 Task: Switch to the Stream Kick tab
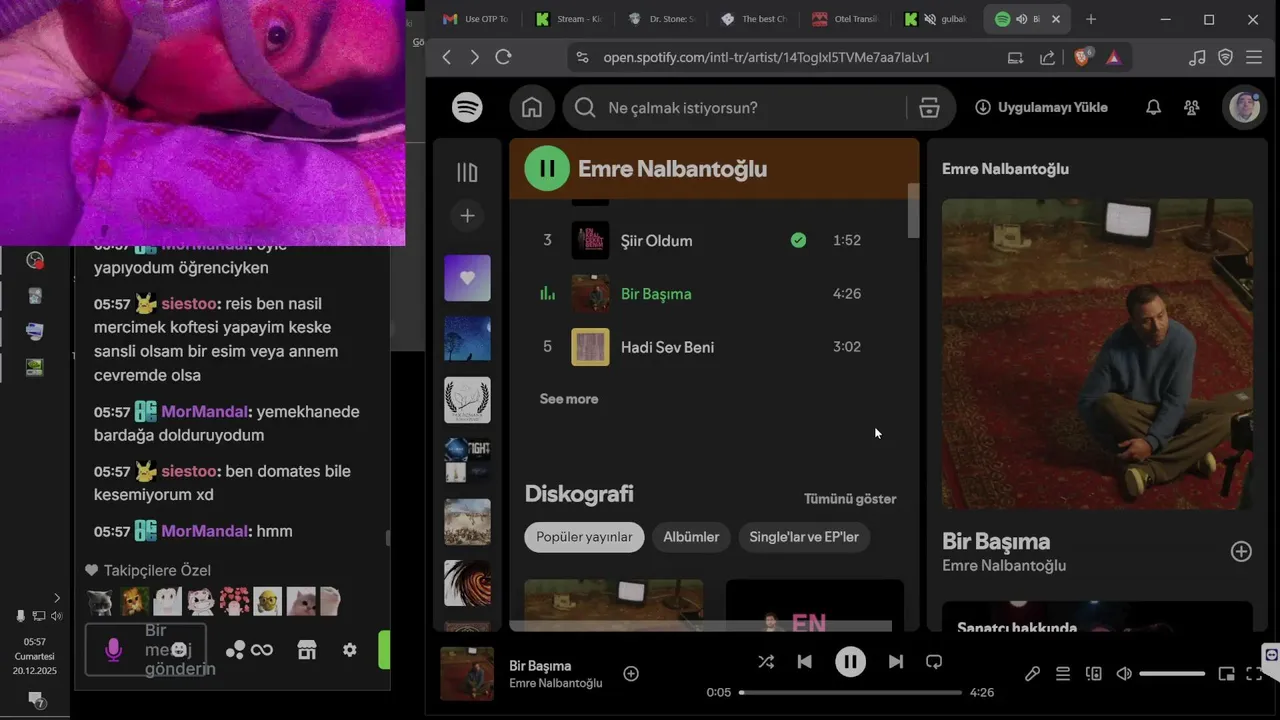tap(569, 19)
